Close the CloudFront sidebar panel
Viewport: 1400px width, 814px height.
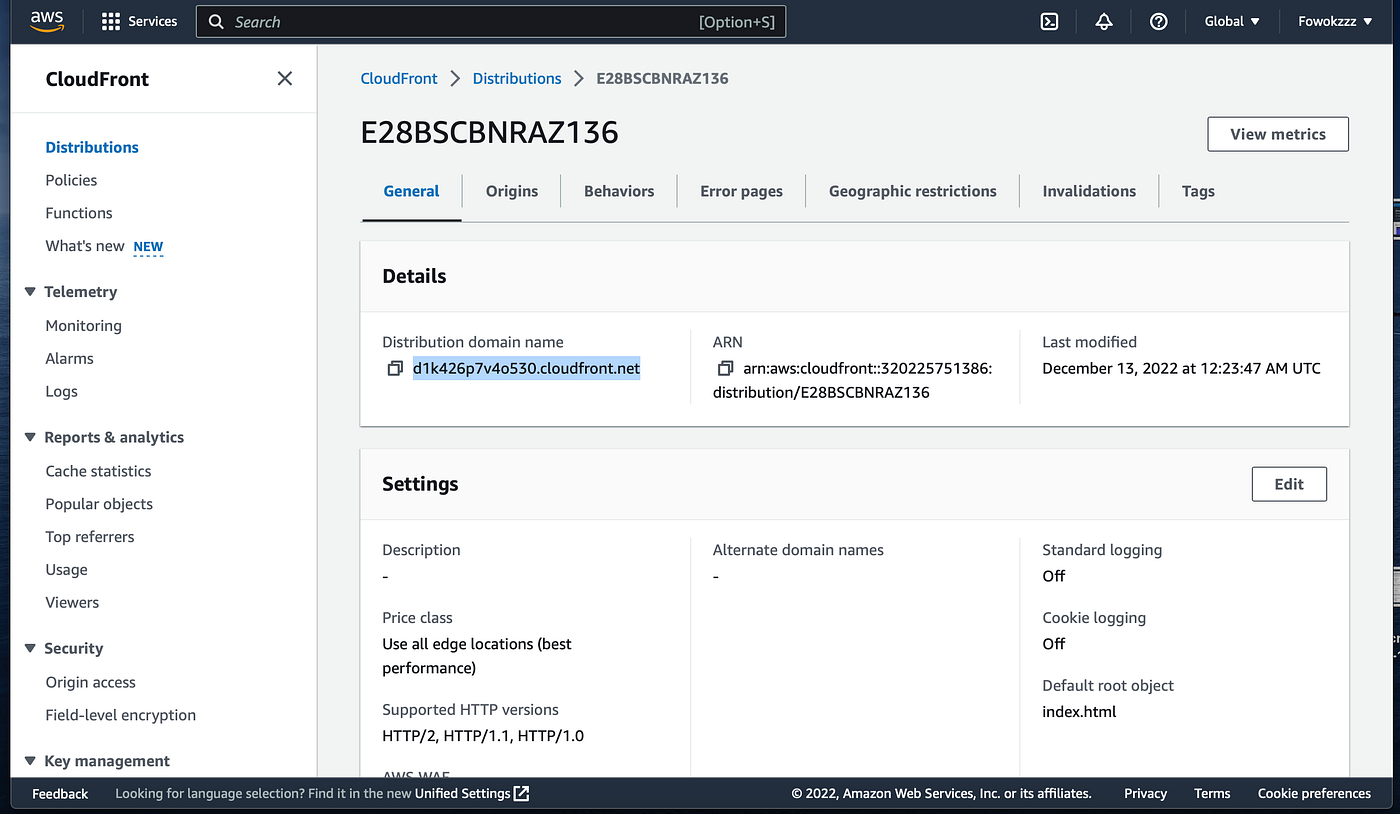click(x=285, y=78)
